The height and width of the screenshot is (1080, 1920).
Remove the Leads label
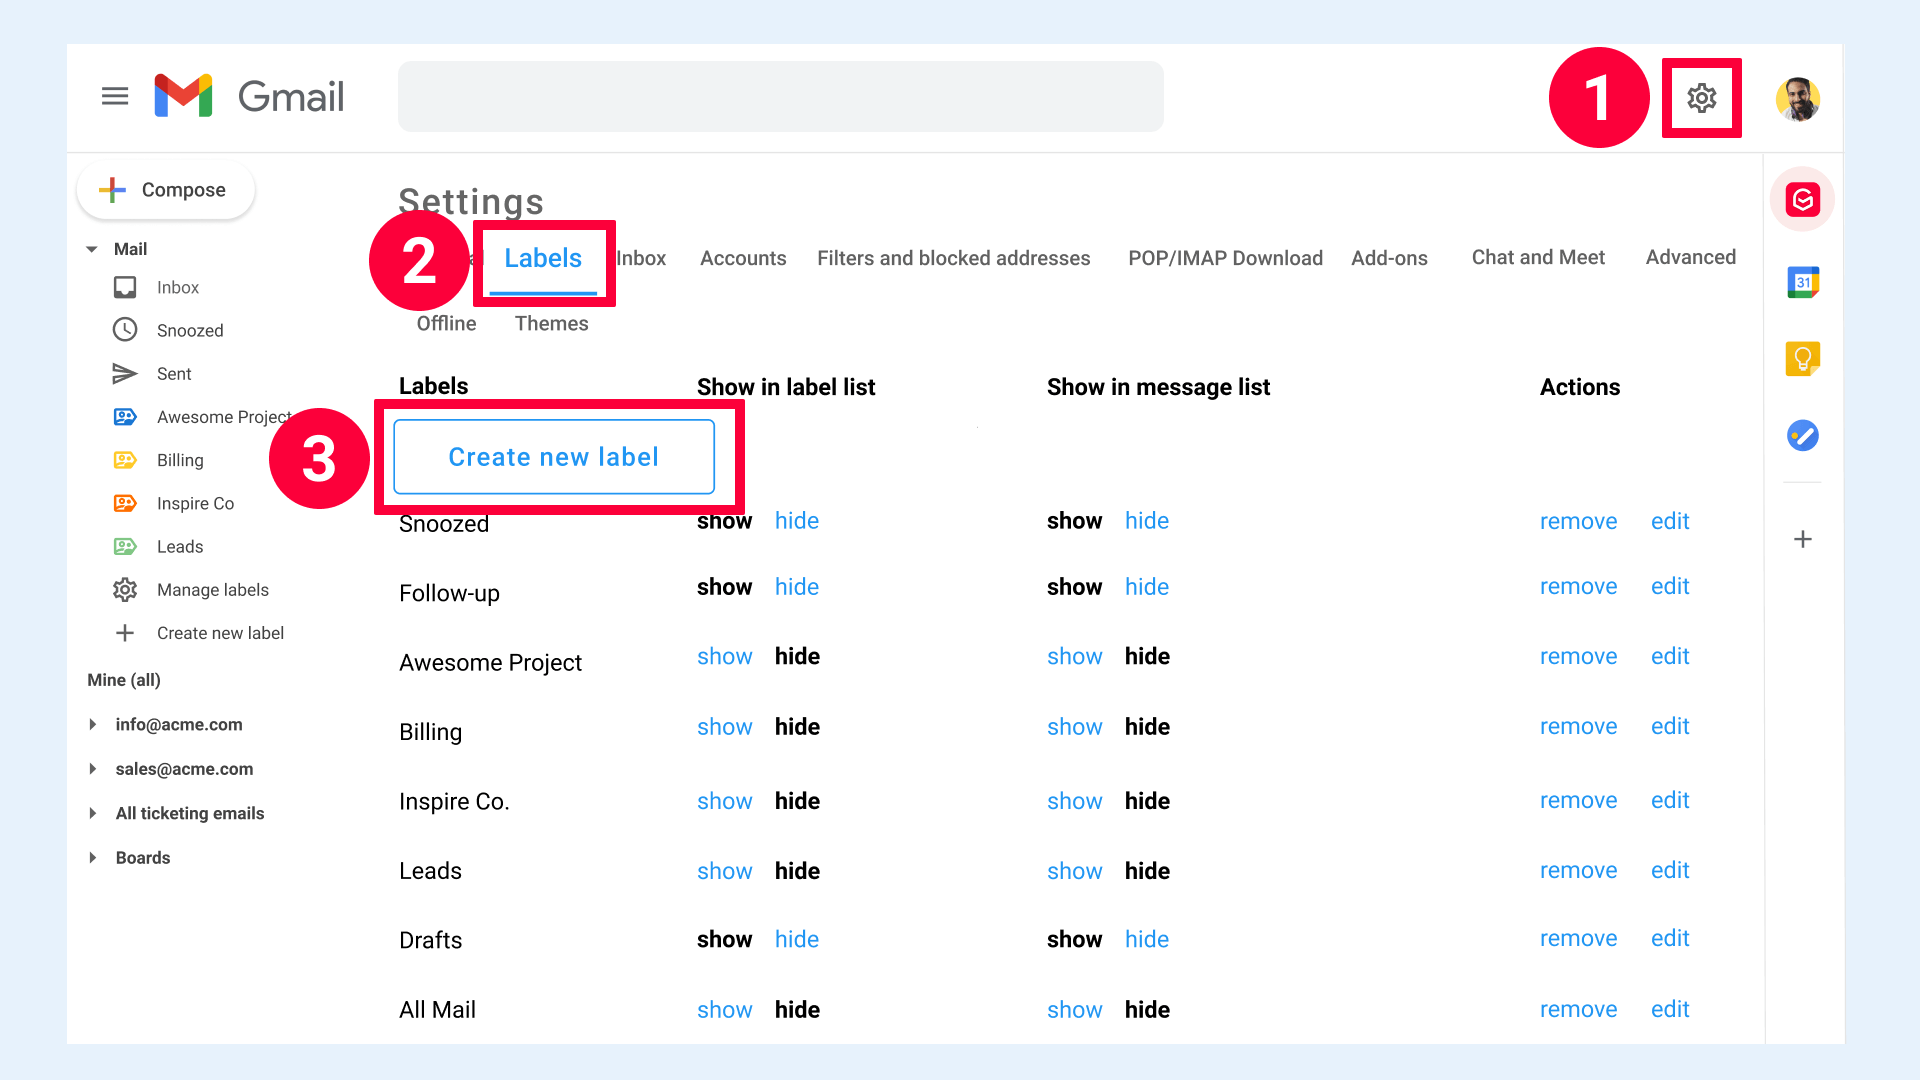coord(1578,870)
